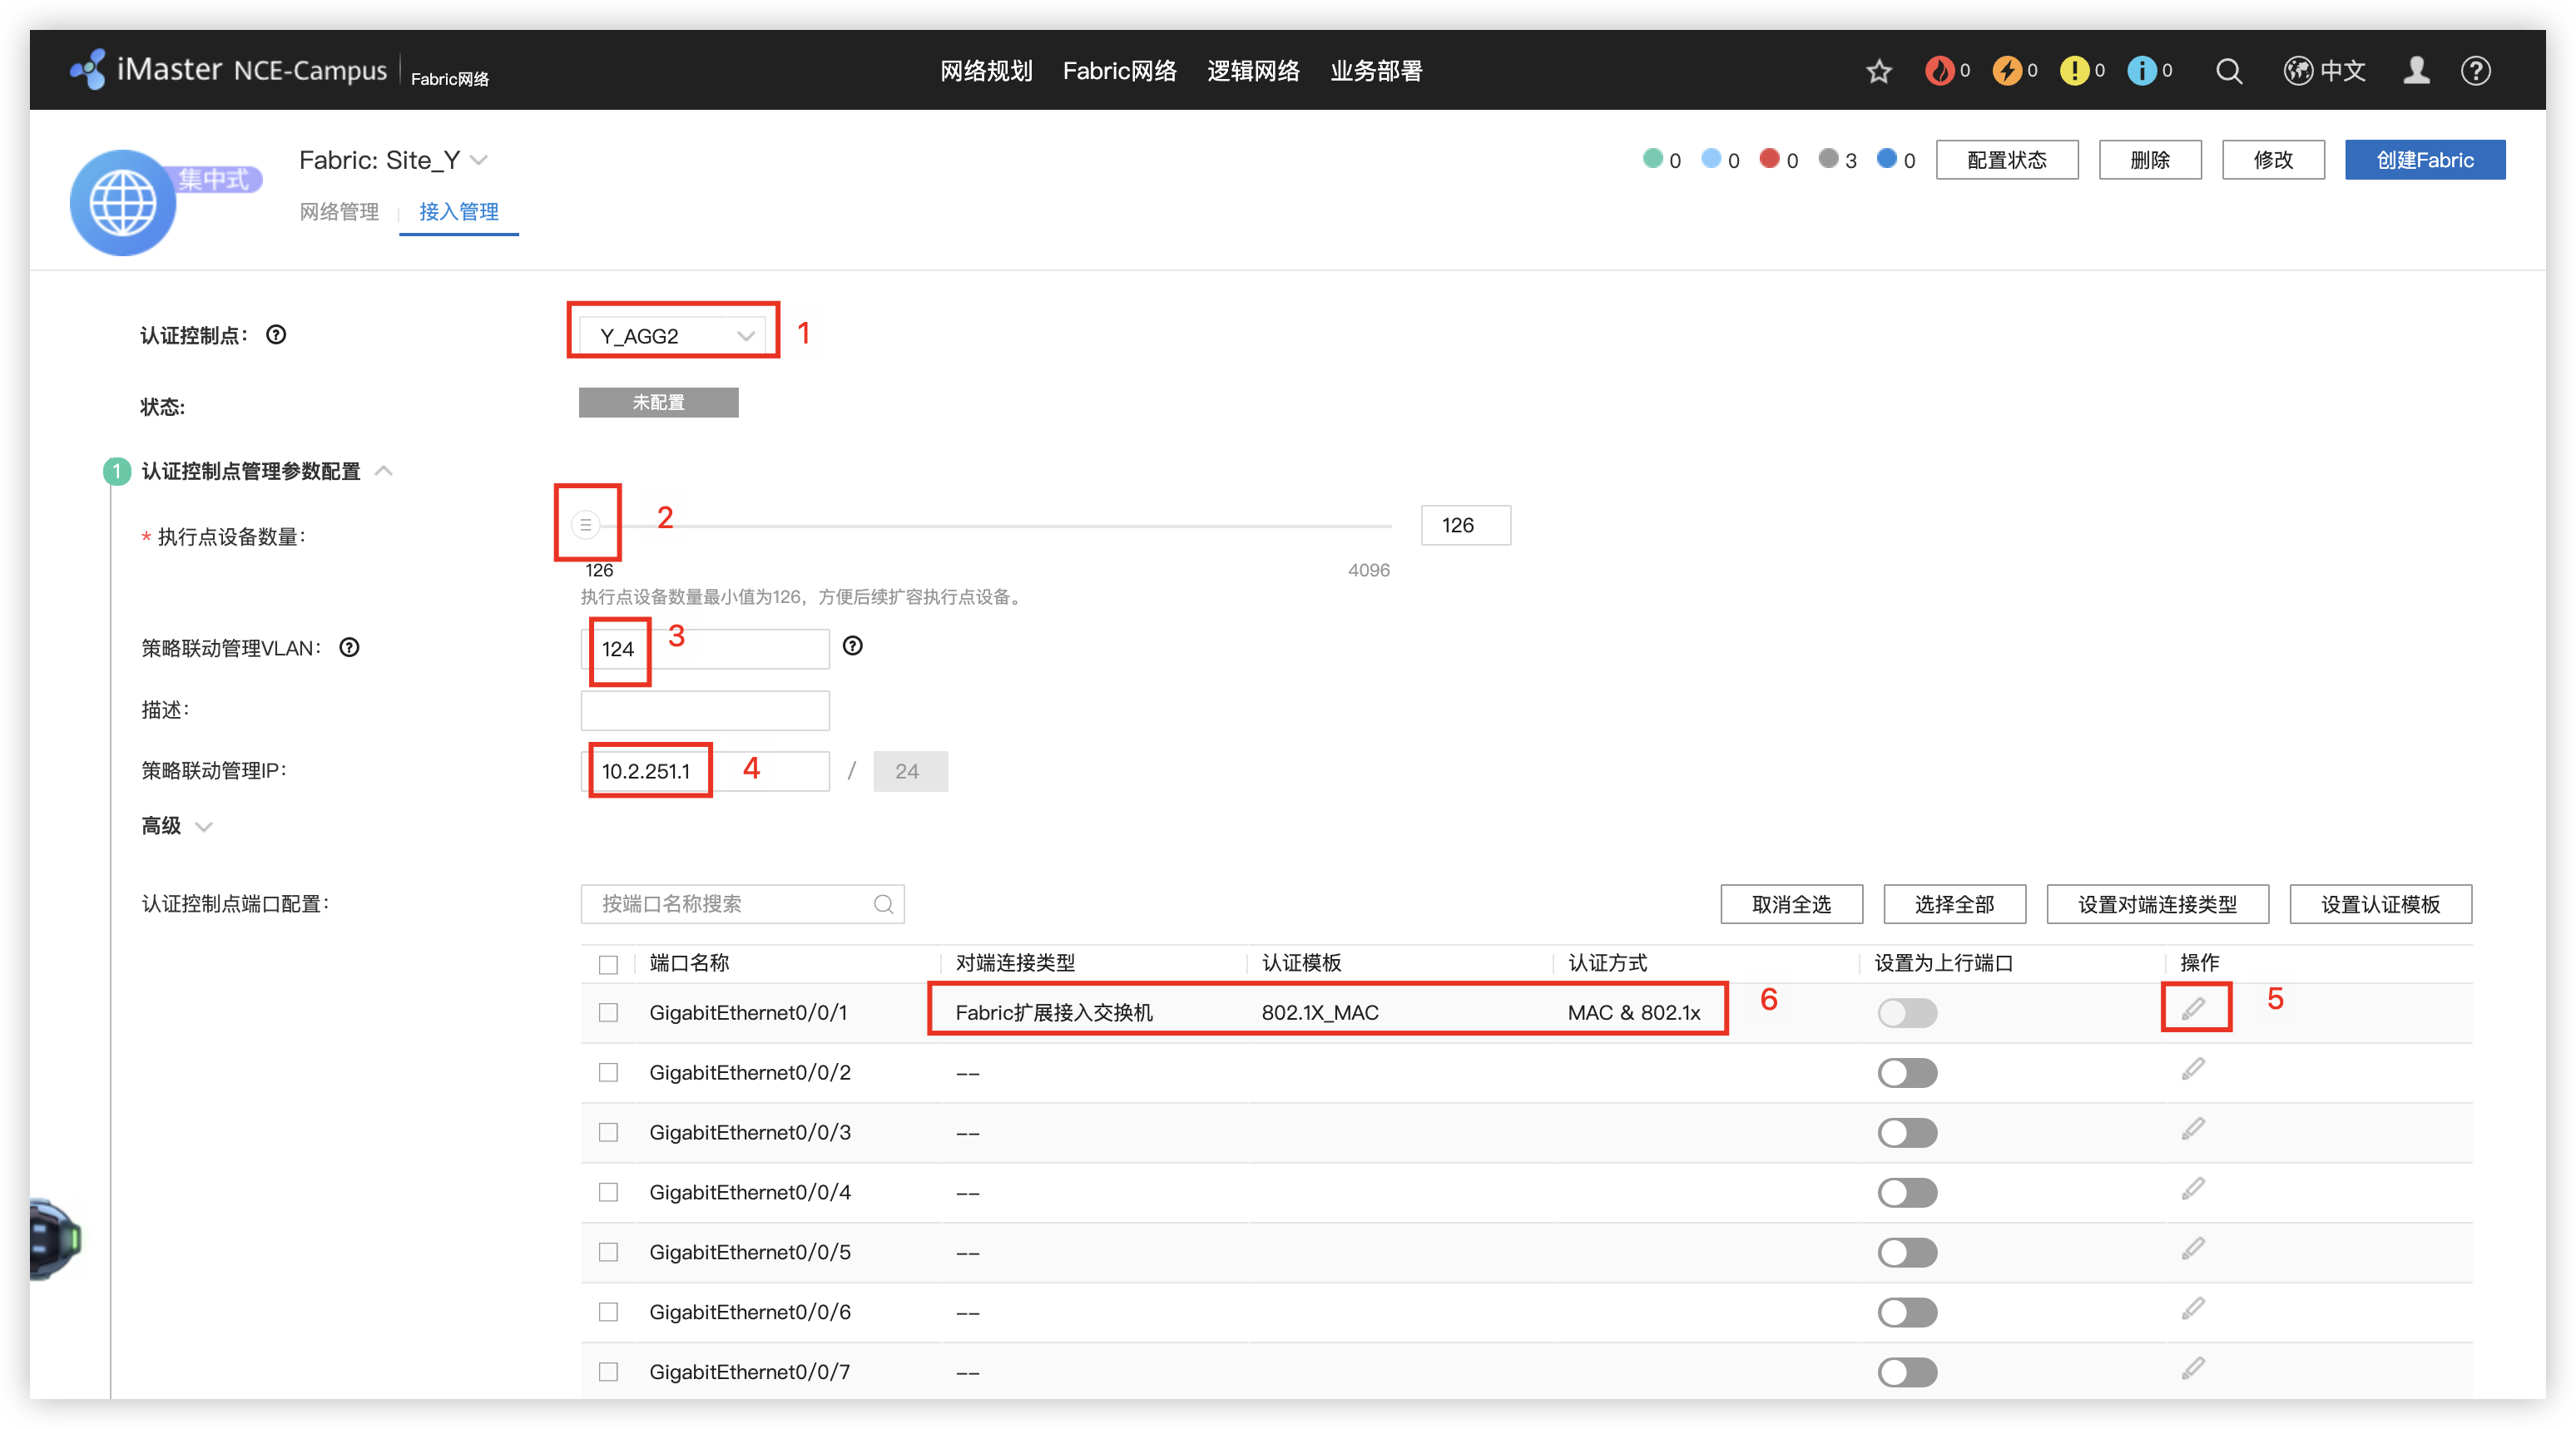Click the 执行点设备数量 slider handle
2576x1429 pixels.
pos(586,524)
